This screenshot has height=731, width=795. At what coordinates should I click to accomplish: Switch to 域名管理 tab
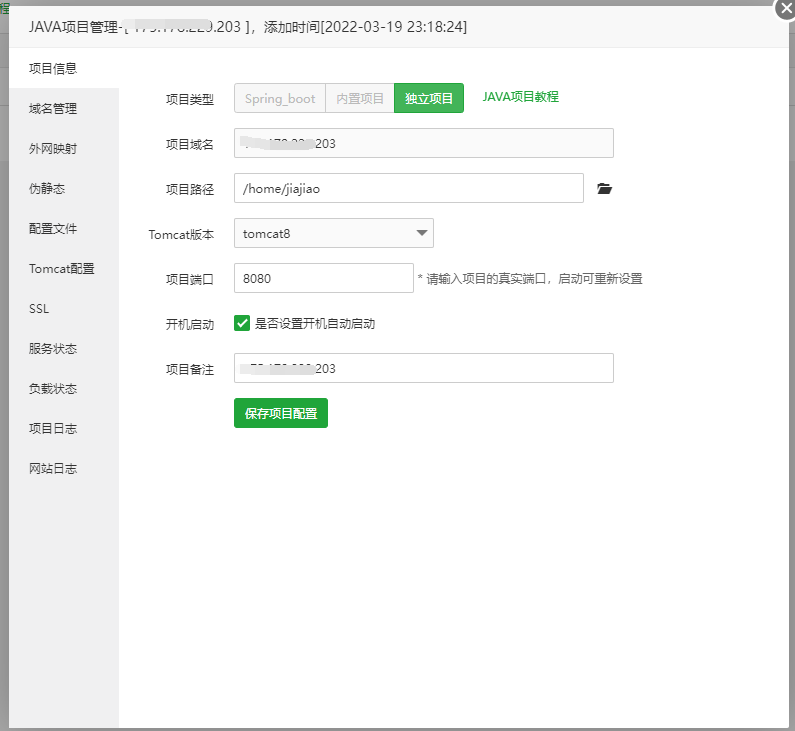pyautogui.click(x=64, y=108)
